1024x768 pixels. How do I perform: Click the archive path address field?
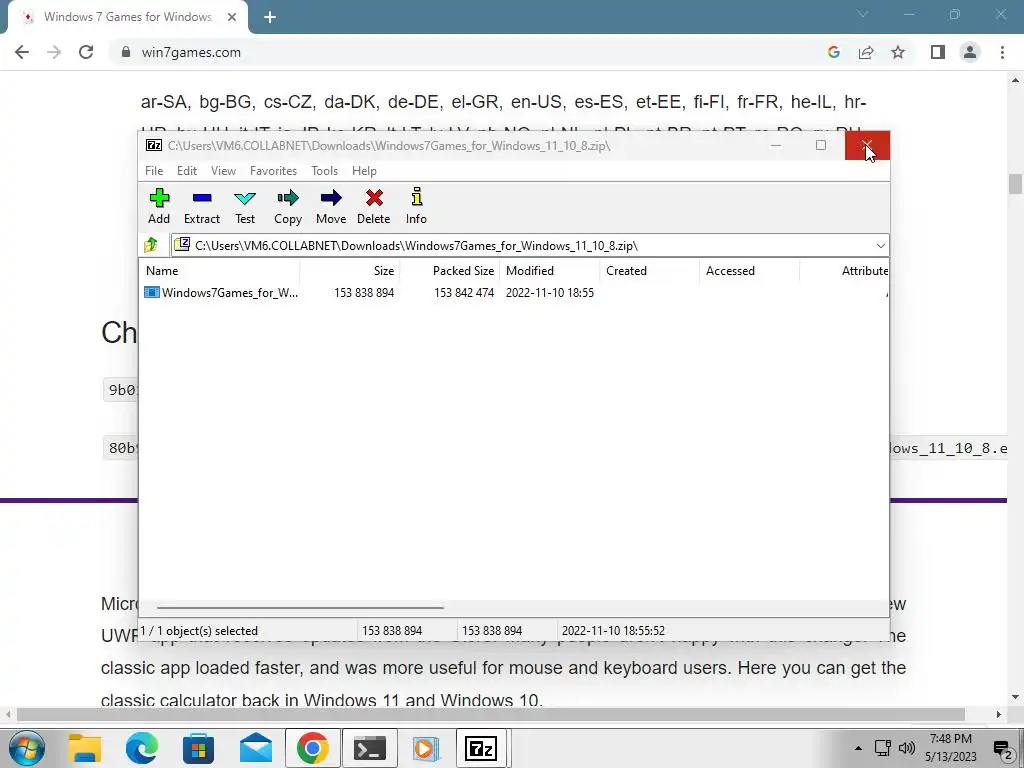pos(530,246)
